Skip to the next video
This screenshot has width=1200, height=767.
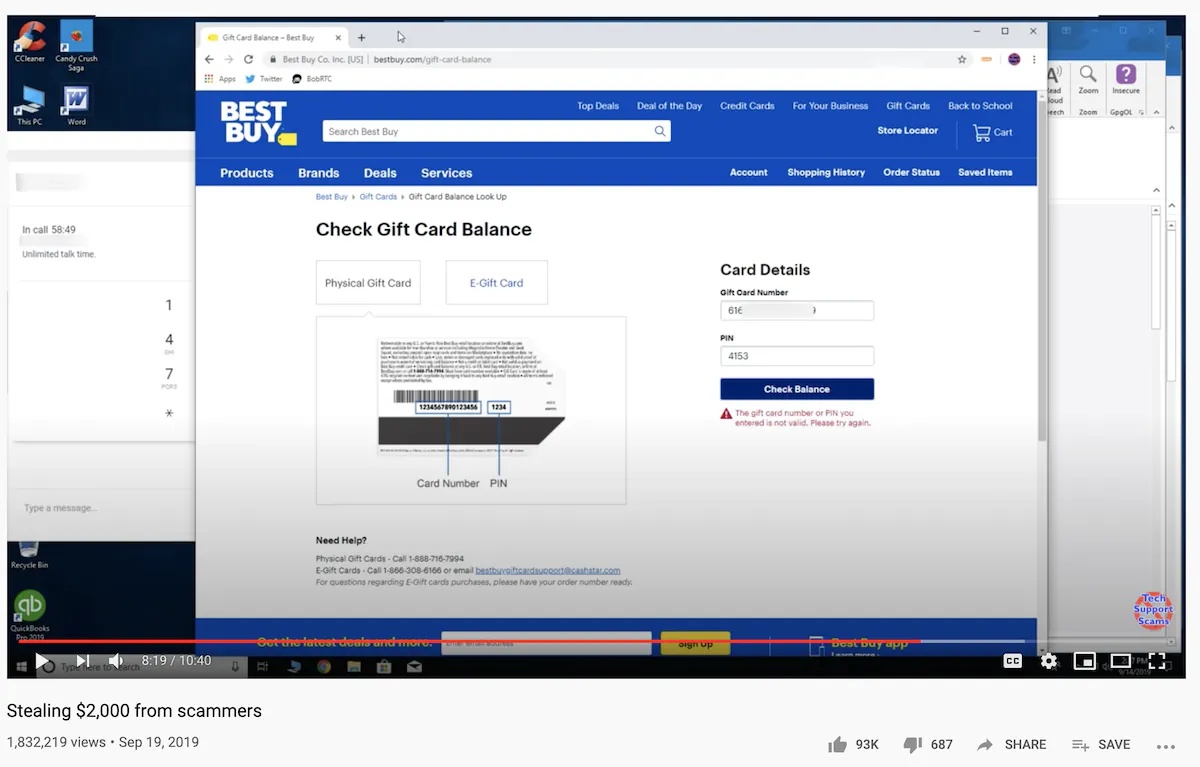pos(83,661)
